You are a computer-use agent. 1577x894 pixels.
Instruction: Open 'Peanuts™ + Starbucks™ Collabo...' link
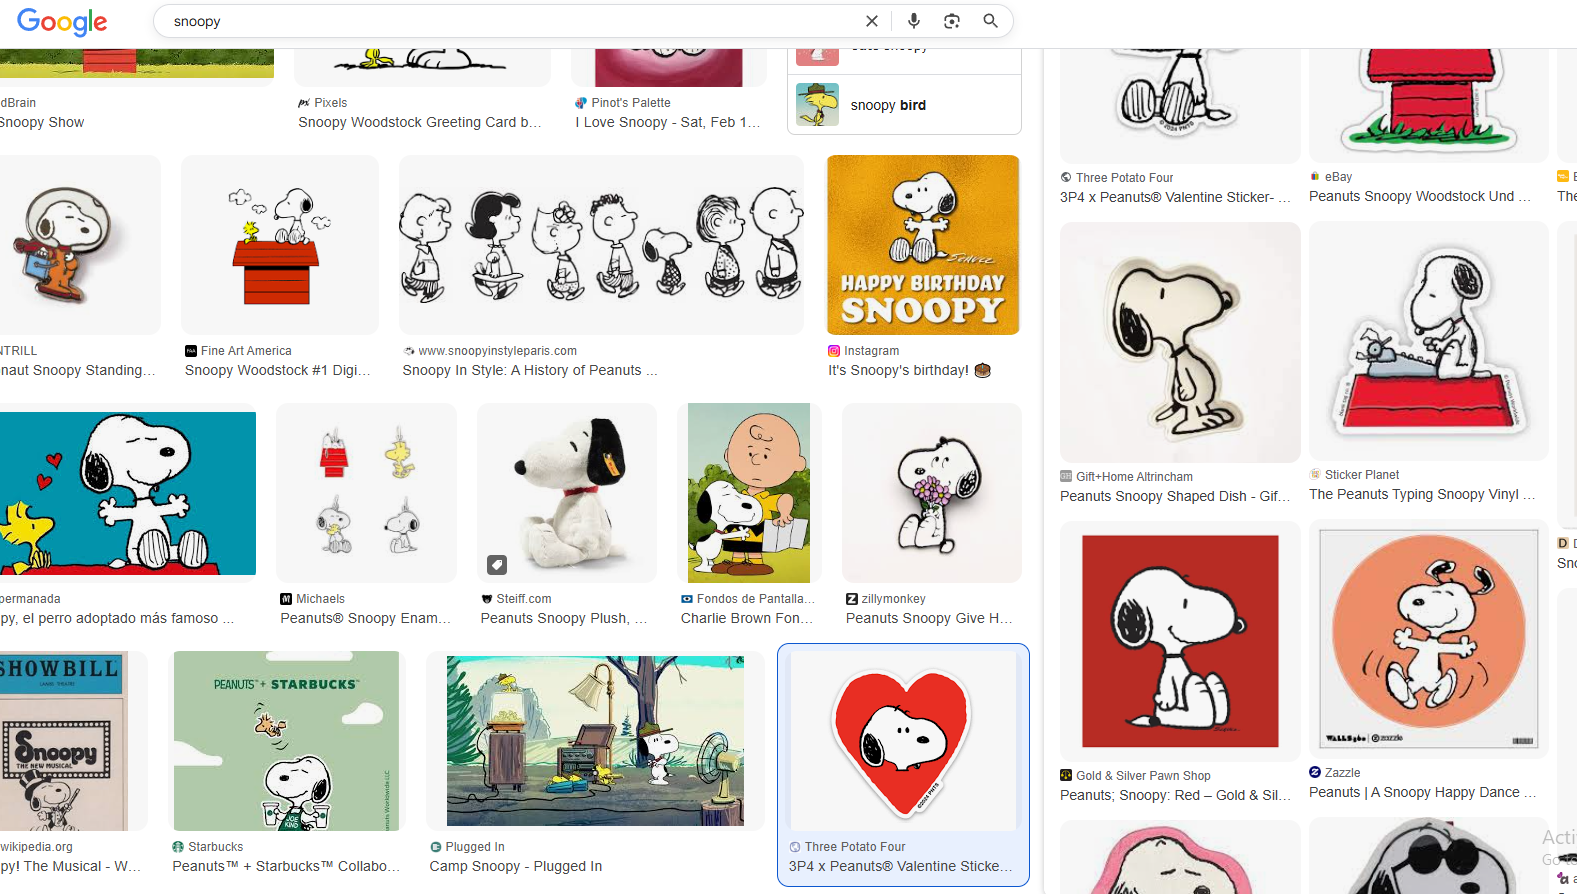pyautogui.click(x=286, y=867)
